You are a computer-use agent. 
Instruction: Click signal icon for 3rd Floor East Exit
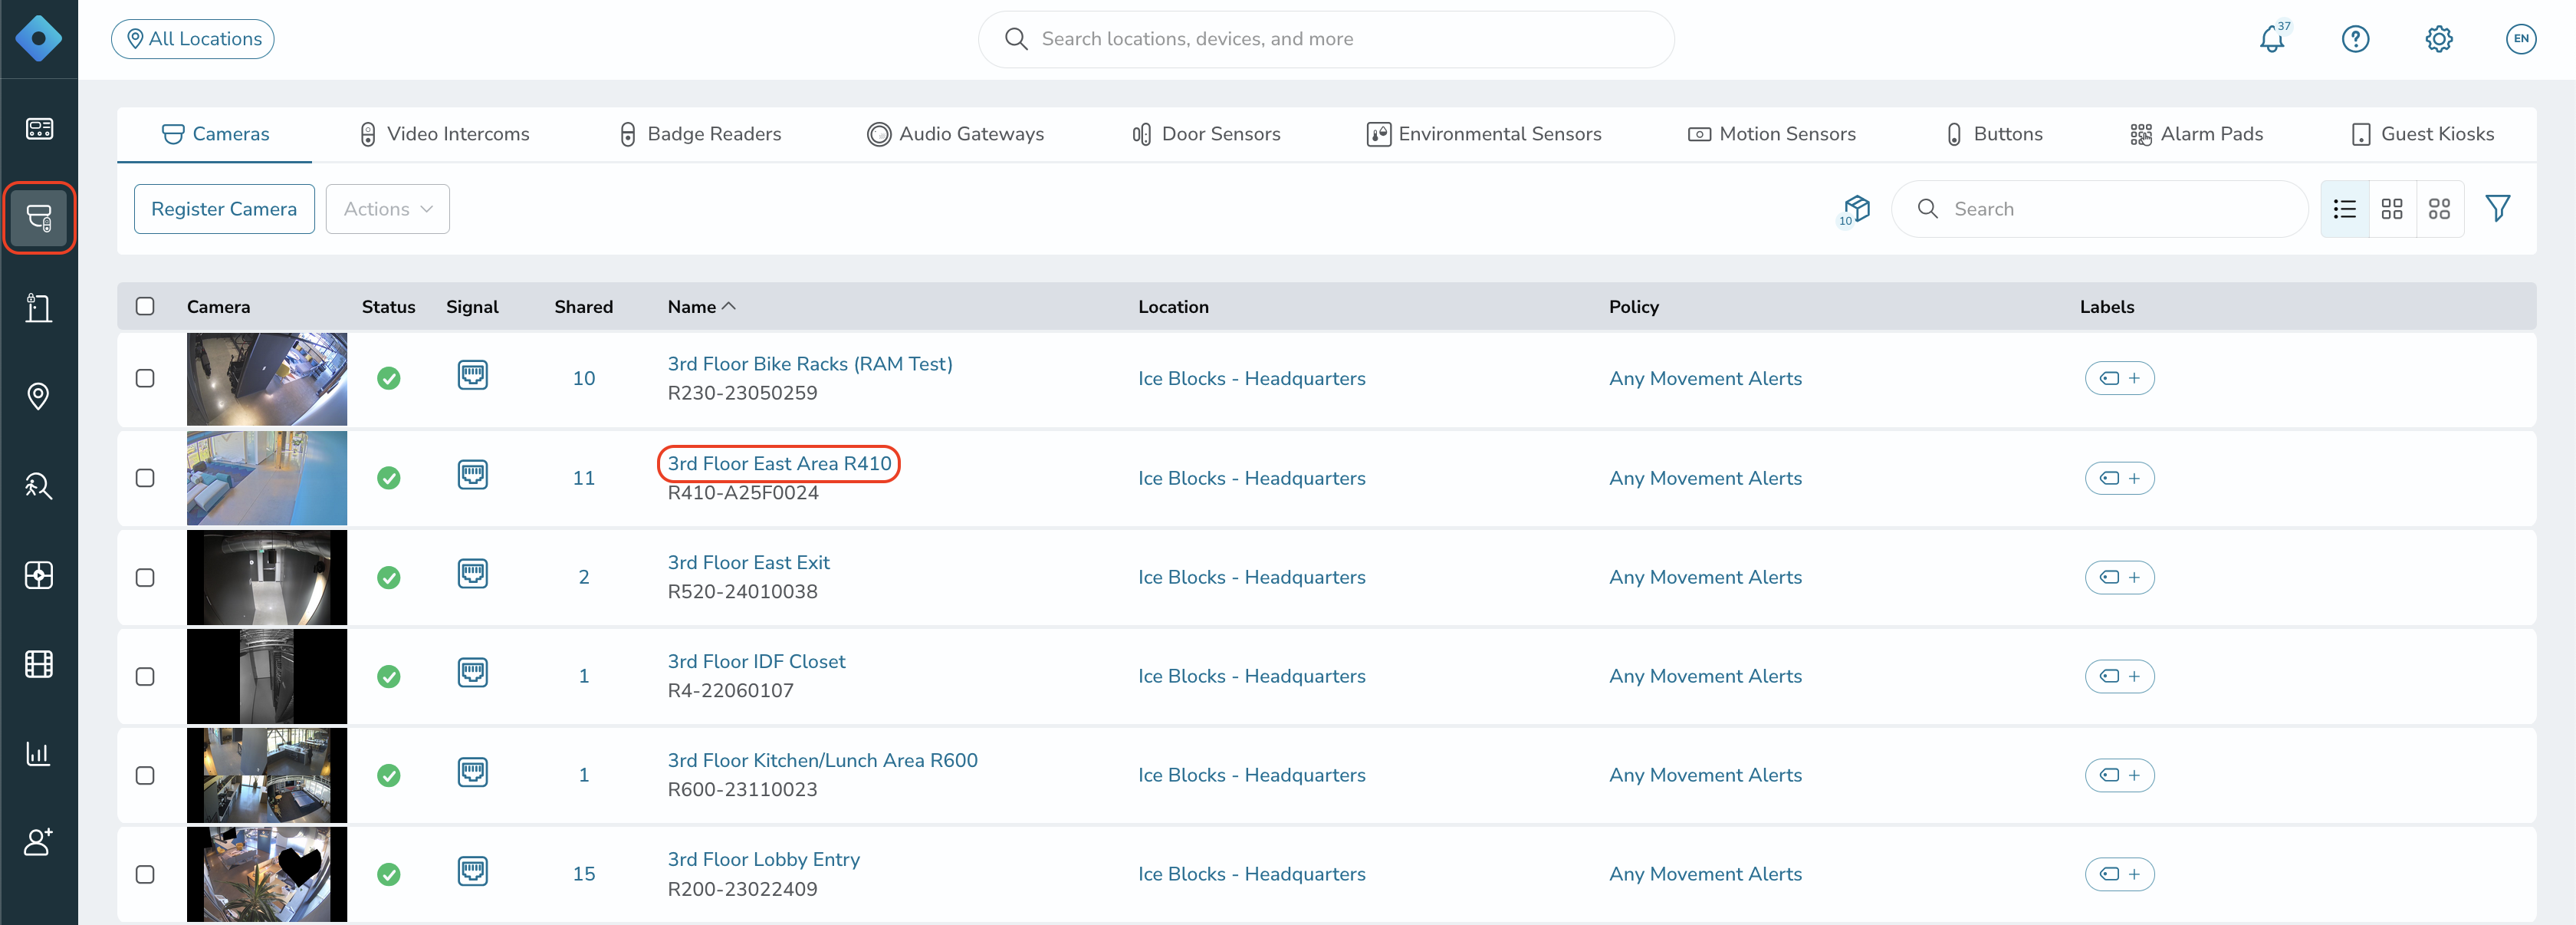[473, 575]
